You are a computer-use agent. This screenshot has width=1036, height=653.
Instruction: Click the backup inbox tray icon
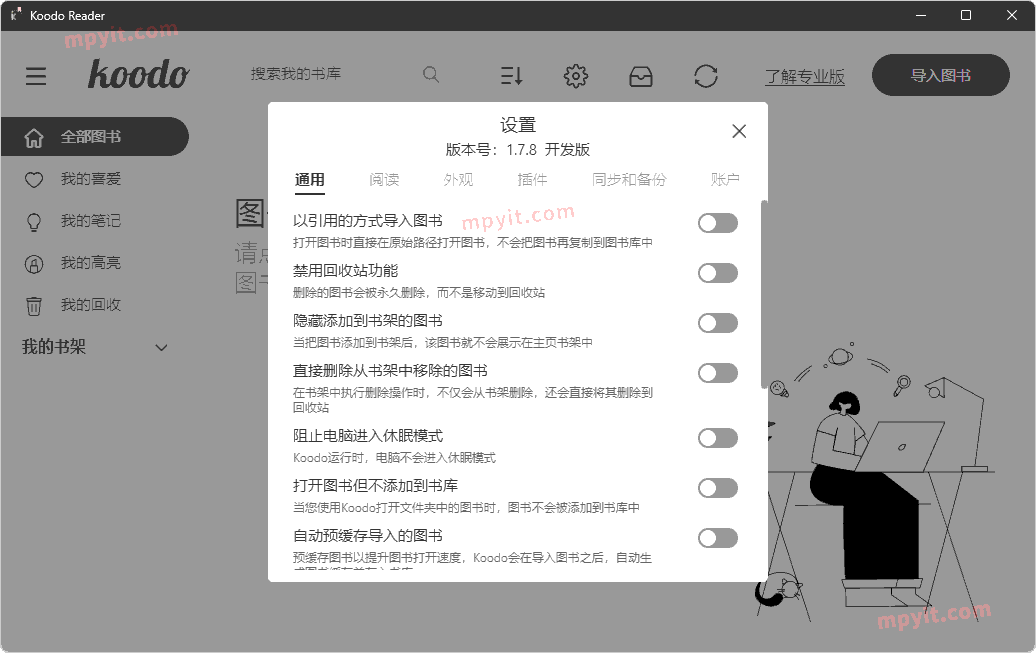640,76
